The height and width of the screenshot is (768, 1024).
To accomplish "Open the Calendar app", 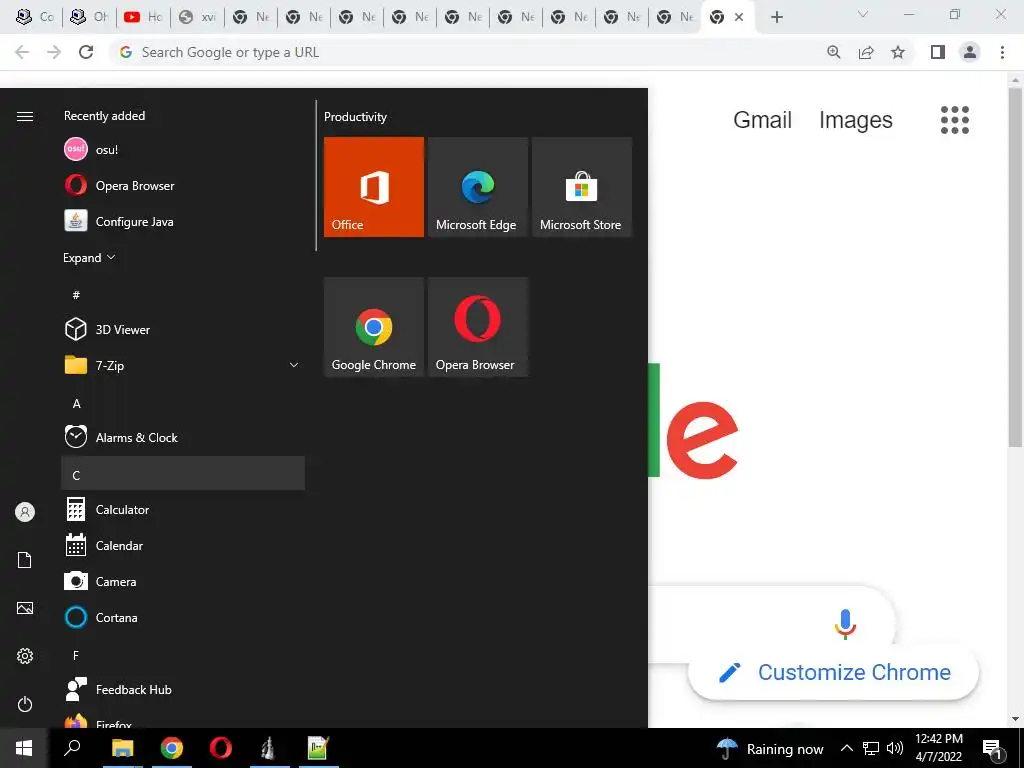I will 183,545.
